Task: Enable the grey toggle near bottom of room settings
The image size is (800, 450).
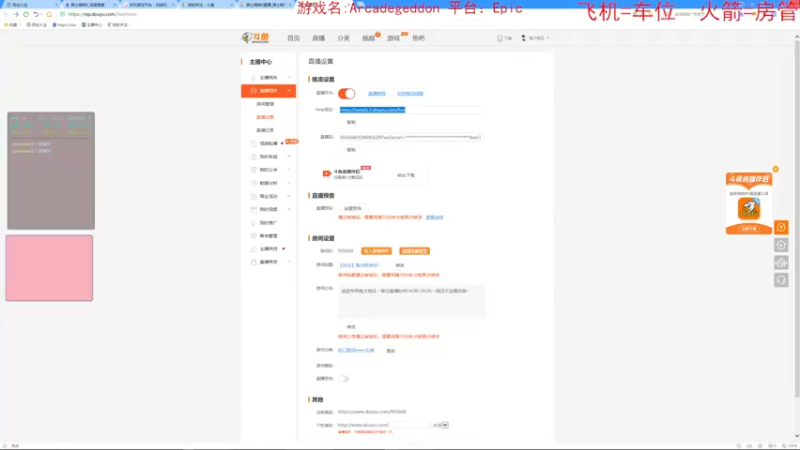Action: 343,379
